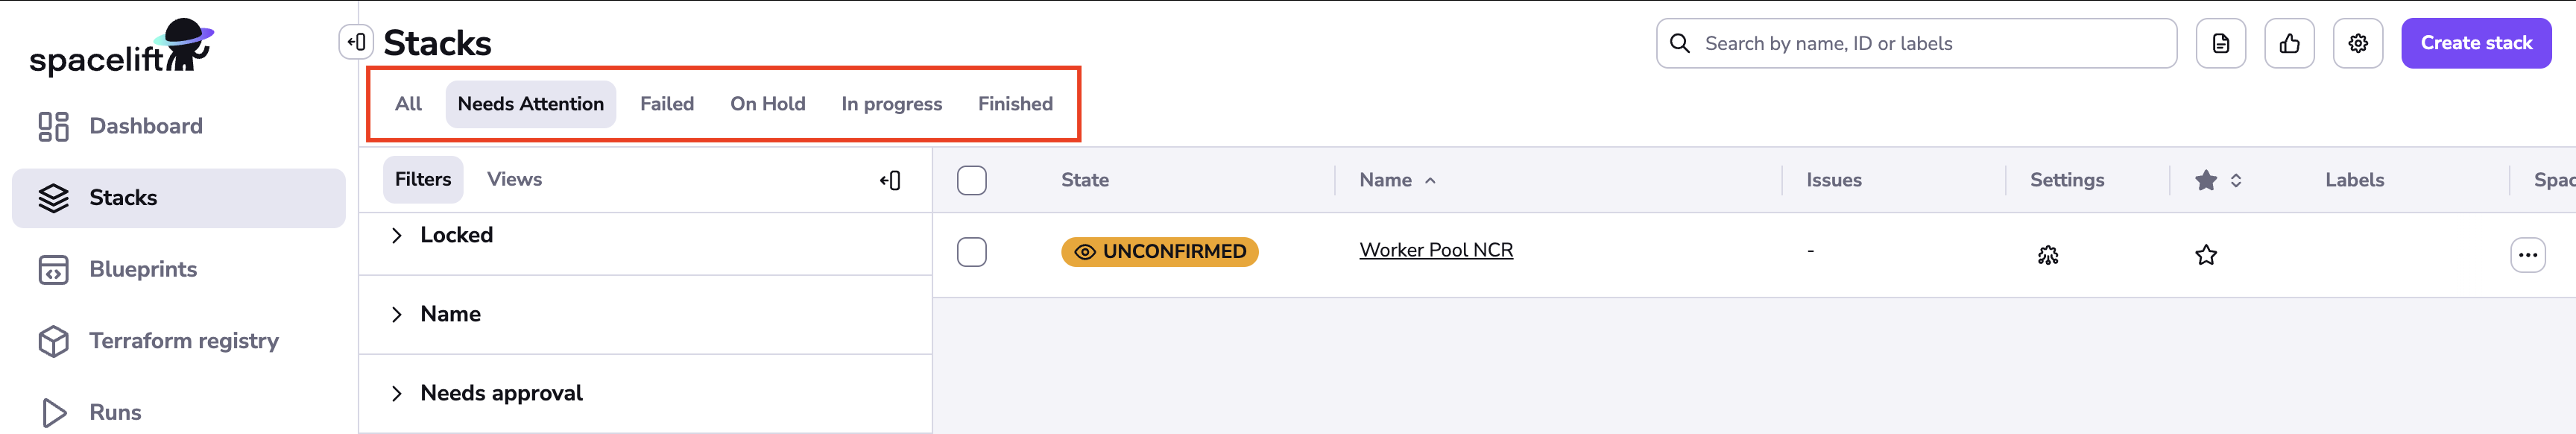Select the Finished tab
Viewport: 2576px width, 434px height.
tap(1015, 103)
